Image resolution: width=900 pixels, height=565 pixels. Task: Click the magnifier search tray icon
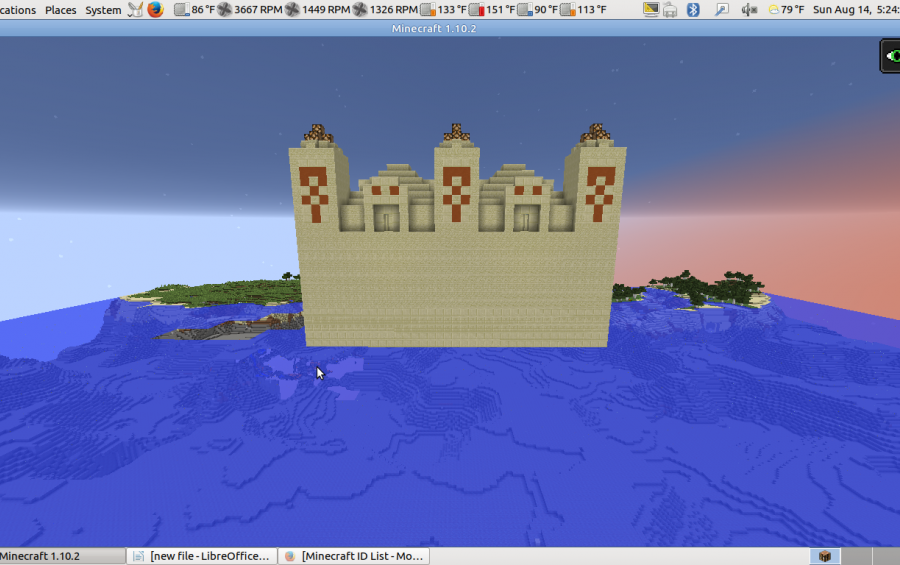pyautogui.click(x=721, y=9)
